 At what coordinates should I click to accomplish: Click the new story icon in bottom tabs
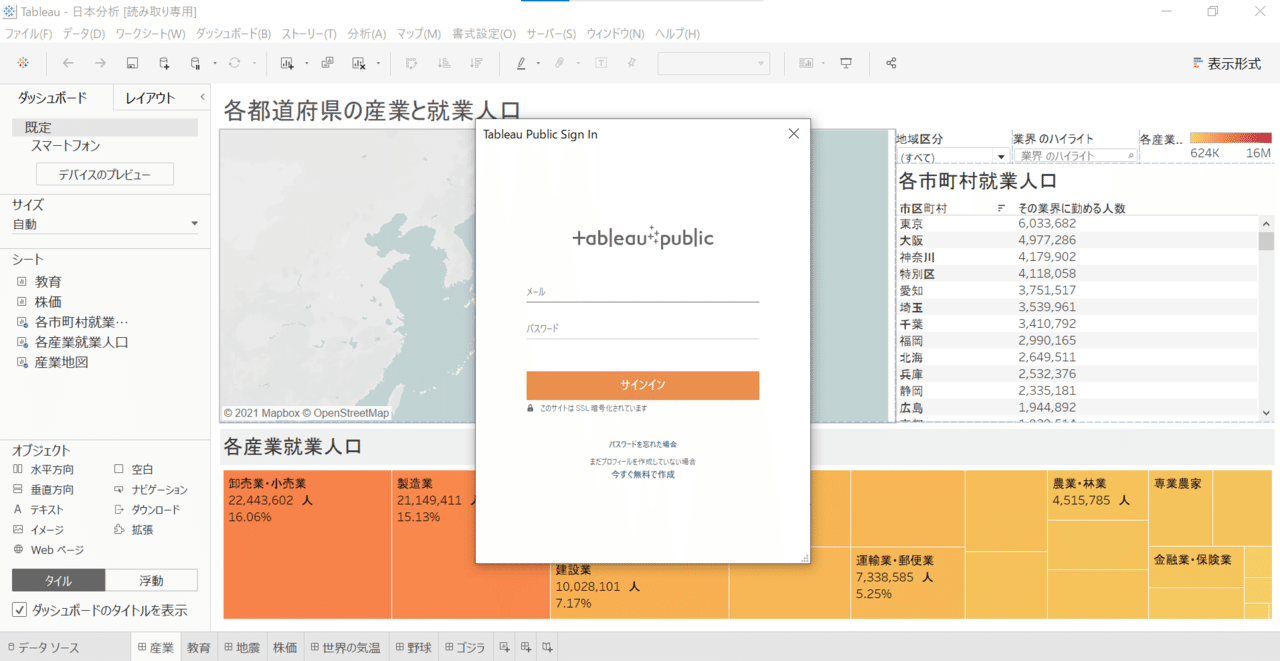(547, 647)
